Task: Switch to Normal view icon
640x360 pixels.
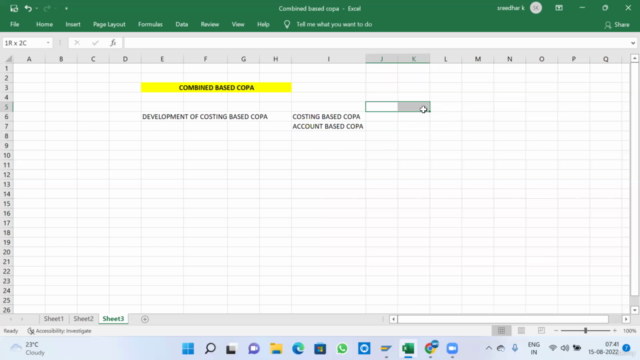Action: click(x=501, y=331)
